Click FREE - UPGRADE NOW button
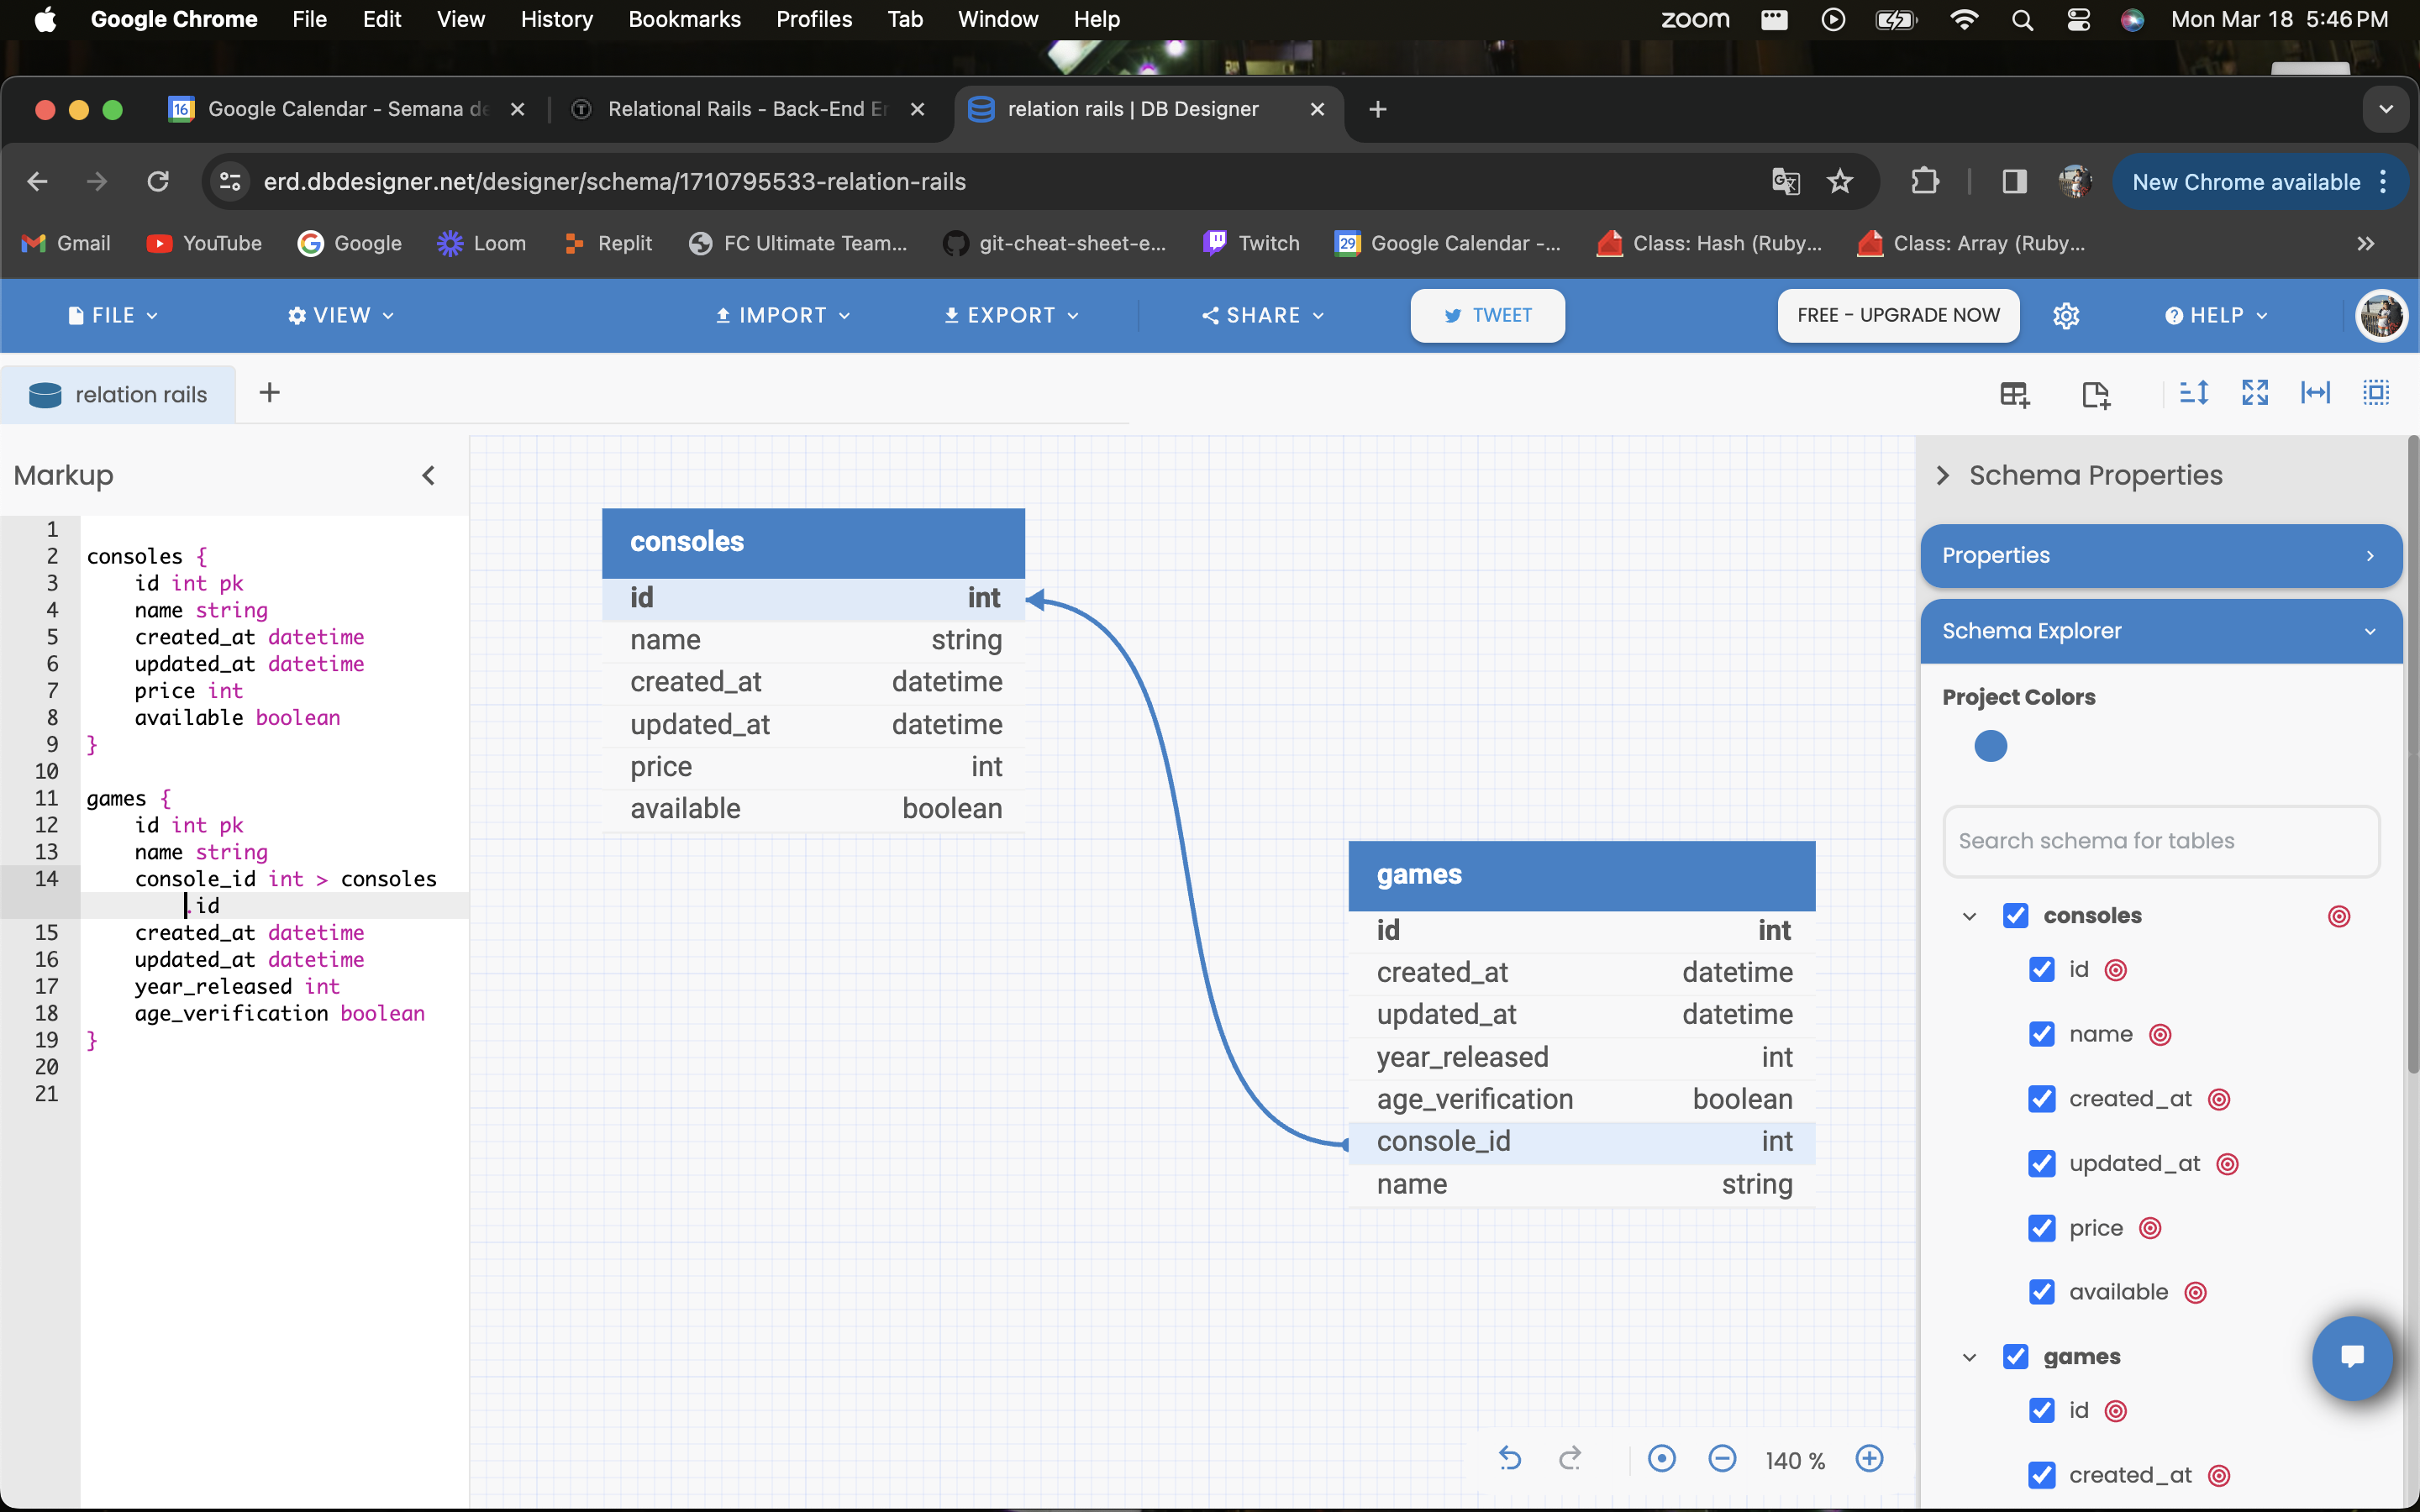This screenshot has height=1512, width=2420. [x=1897, y=316]
